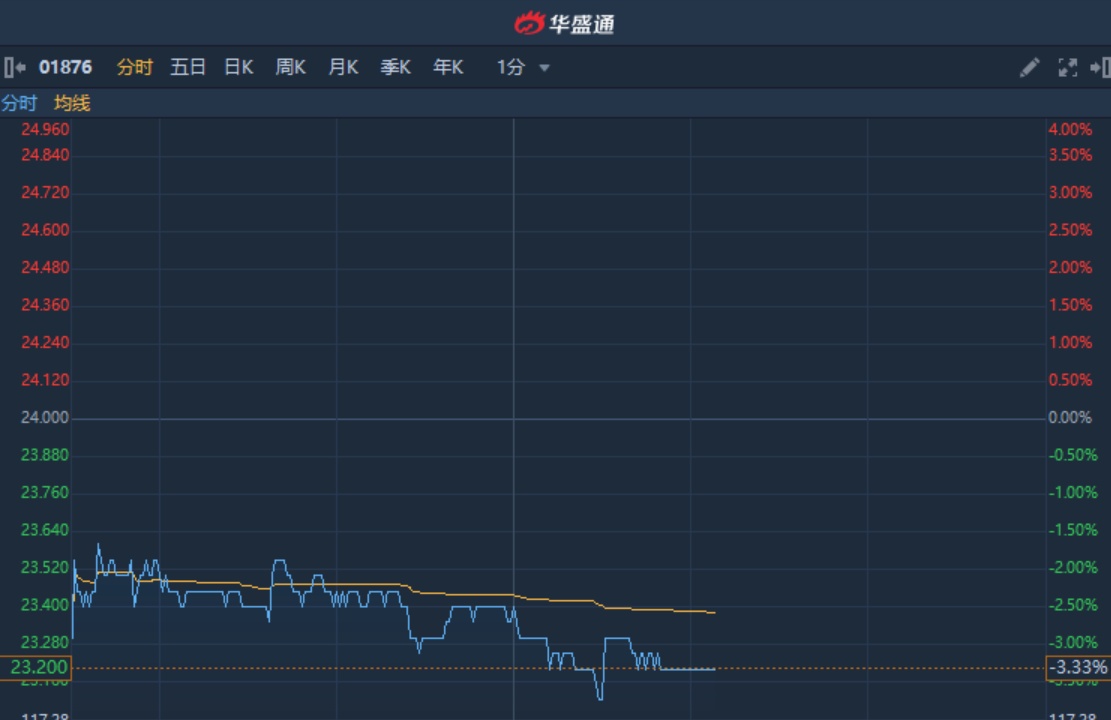Collapse the left panel arrow icon
The height and width of the screenshot is (720, 1111).
14,67
